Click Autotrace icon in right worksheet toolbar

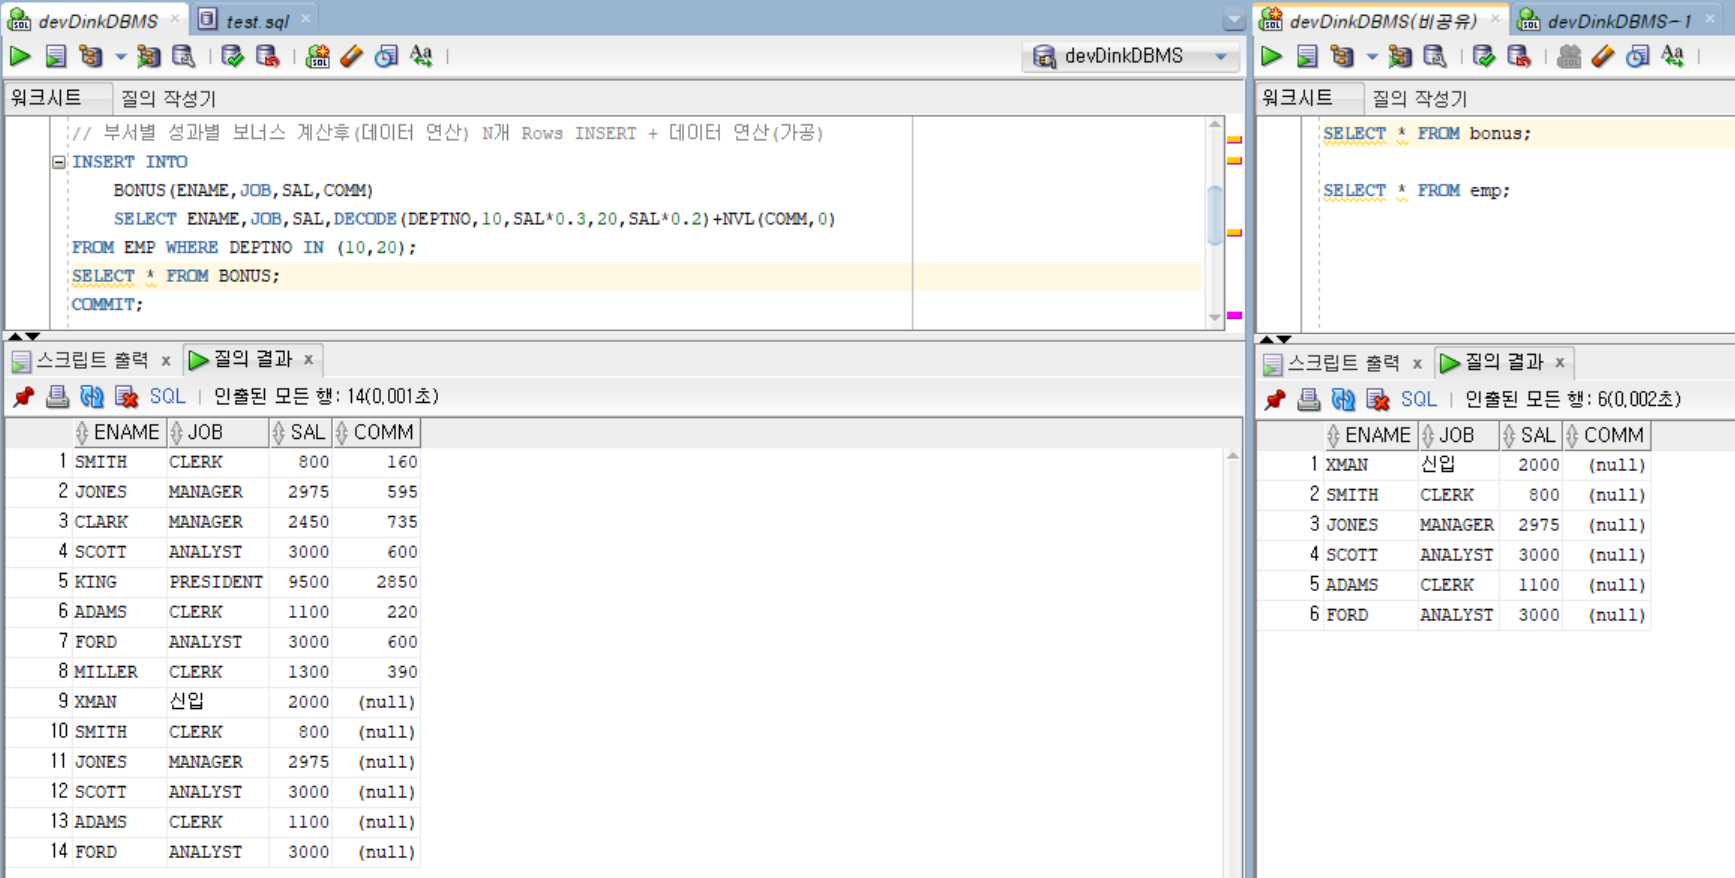pyautogui.click(x=1400, y=56)
